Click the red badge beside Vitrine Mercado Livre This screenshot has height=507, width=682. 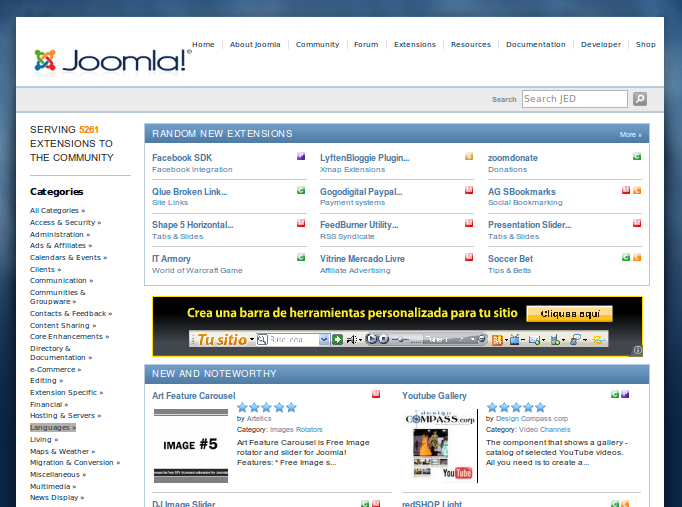pyautogui.click(x=469, y=257)
